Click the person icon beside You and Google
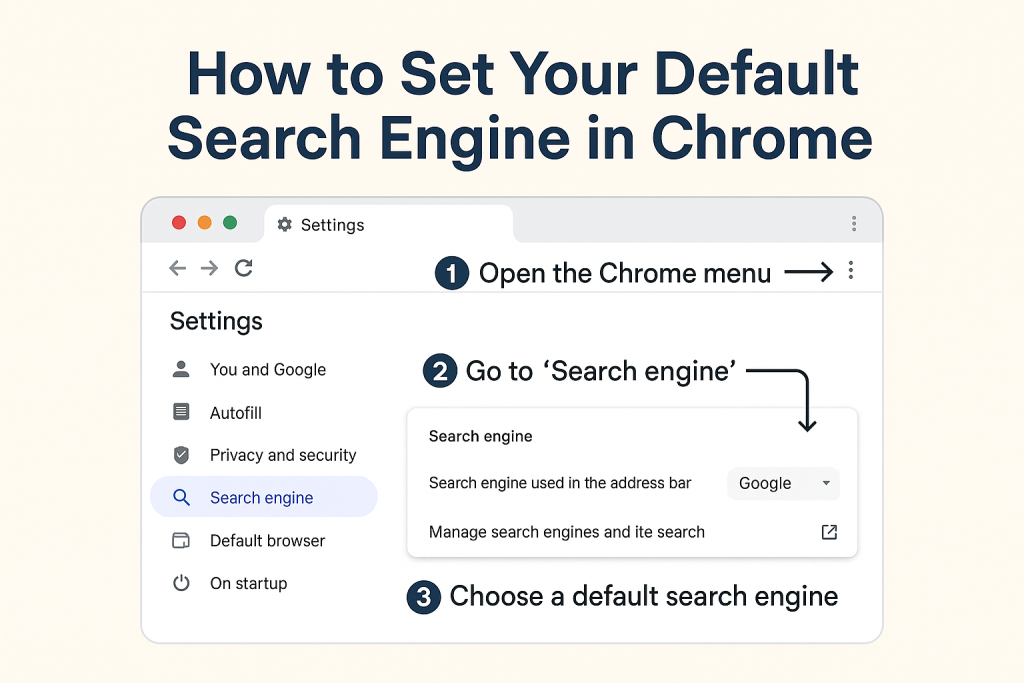Screen dimensions: 1024x683 pyautogui.click(x=181, y=369)
